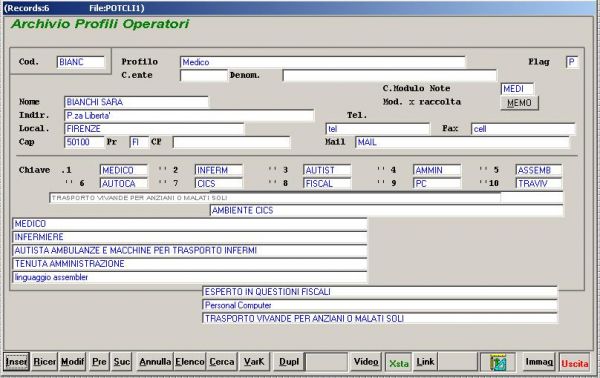
Task: Click the empty Denom. field
Action: 390,75
